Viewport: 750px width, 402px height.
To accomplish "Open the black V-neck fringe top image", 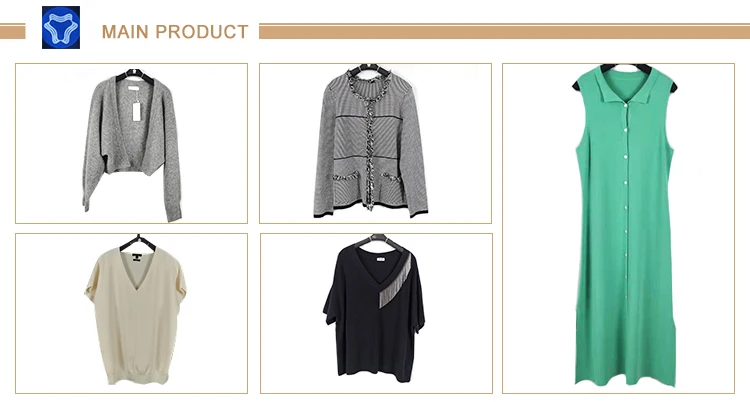I will click(x=376, y=313).
